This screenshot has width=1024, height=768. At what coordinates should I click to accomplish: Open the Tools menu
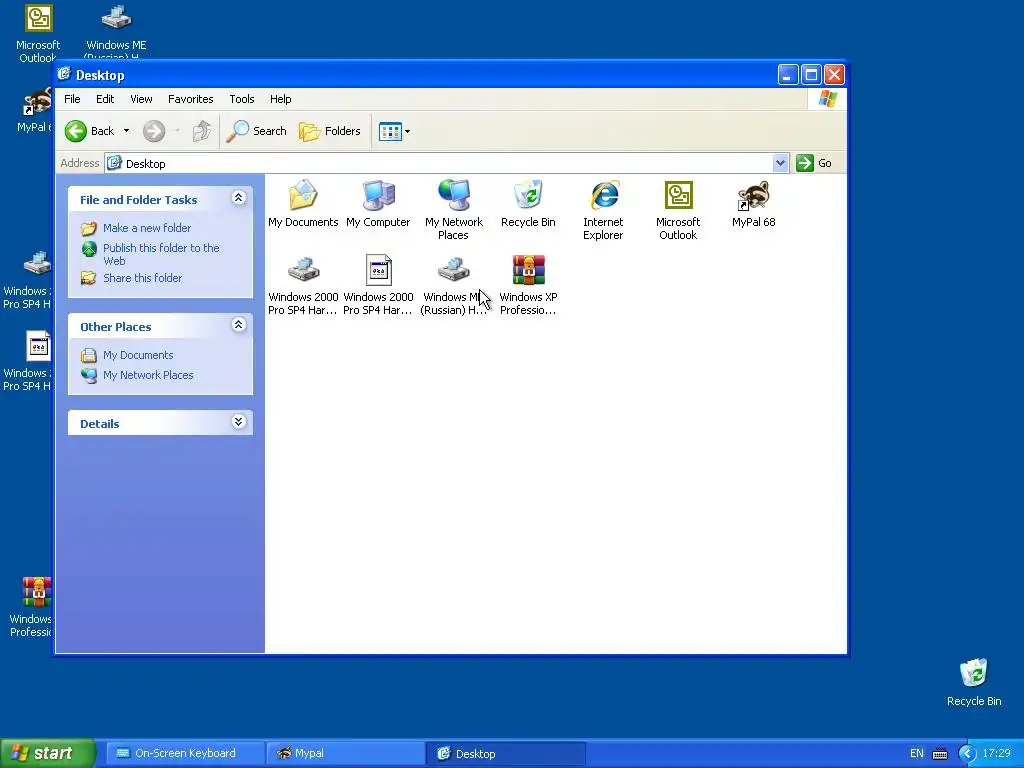tap(242, 99)
